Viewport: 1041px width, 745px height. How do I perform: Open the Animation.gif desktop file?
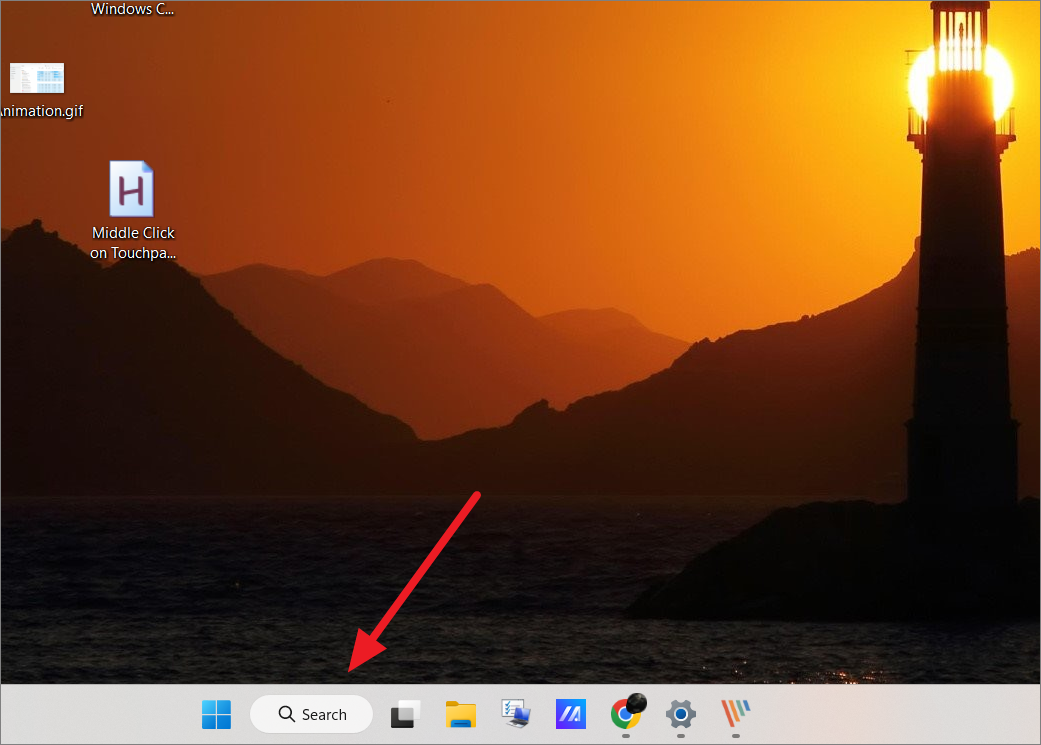point(36,78)
